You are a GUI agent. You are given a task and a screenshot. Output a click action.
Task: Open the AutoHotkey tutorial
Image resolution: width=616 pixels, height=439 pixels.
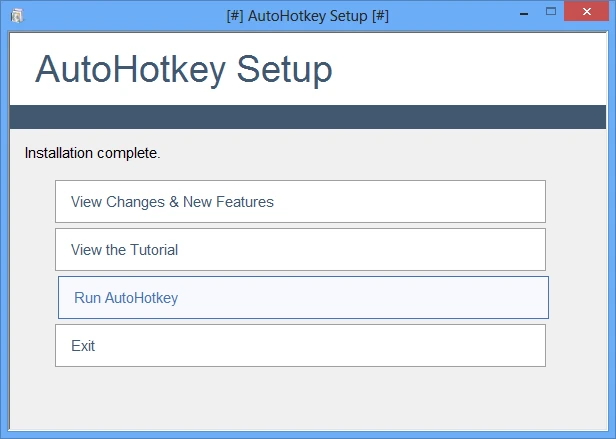(300, 250)
